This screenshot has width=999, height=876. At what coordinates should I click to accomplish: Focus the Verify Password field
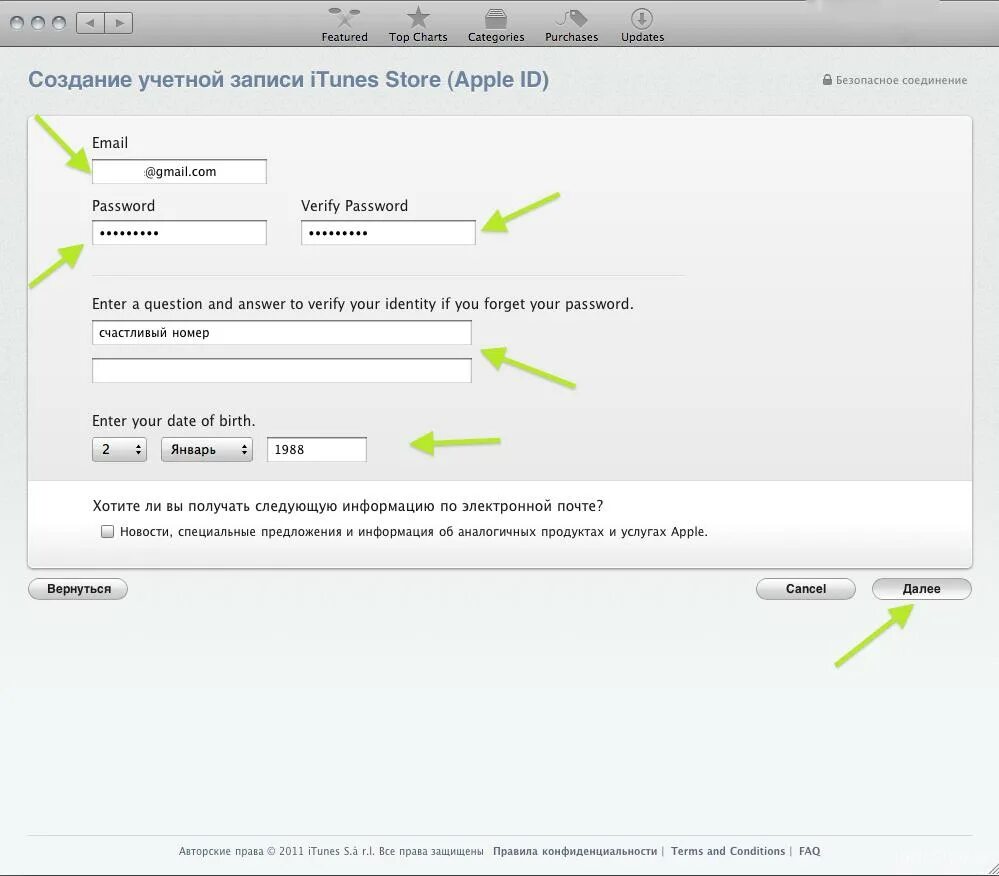(388, 233)
